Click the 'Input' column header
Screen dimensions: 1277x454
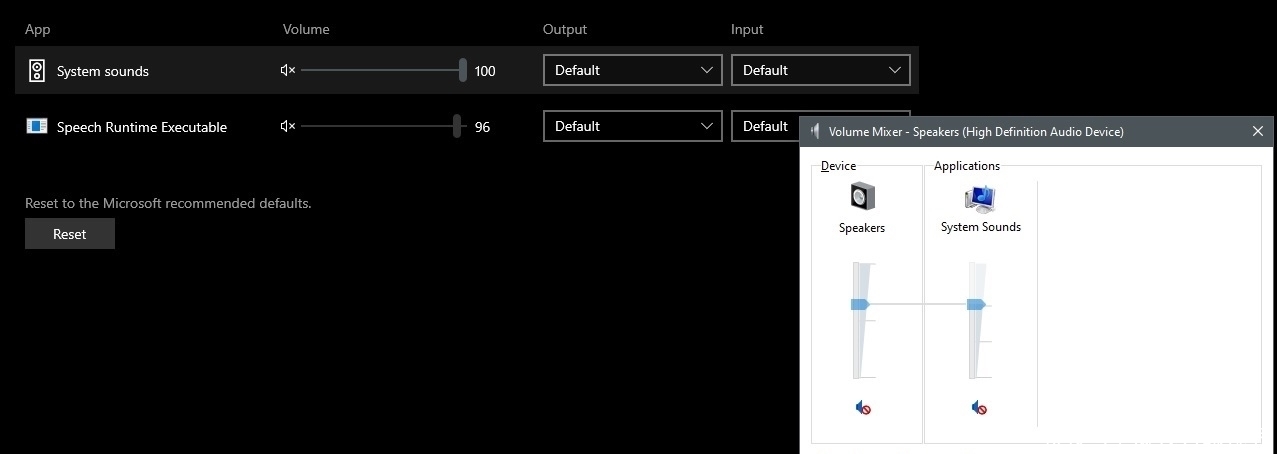[x=748, y=29]
